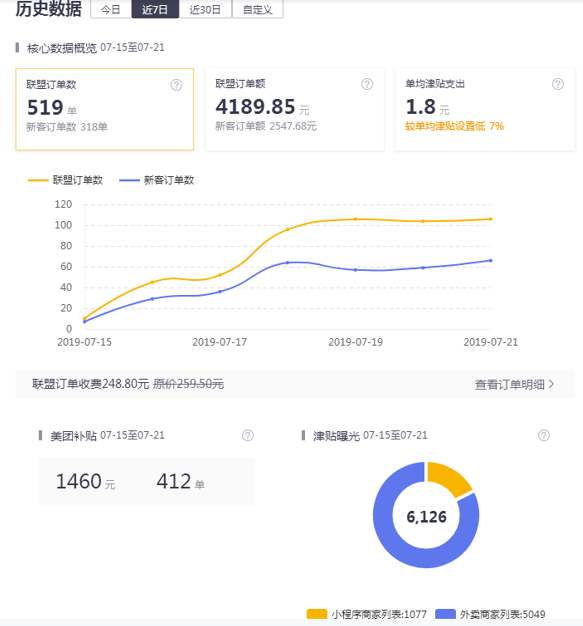583x626 pixels.
Task: Open help icon on 联盟订单数 card
Action: [176, 85]
